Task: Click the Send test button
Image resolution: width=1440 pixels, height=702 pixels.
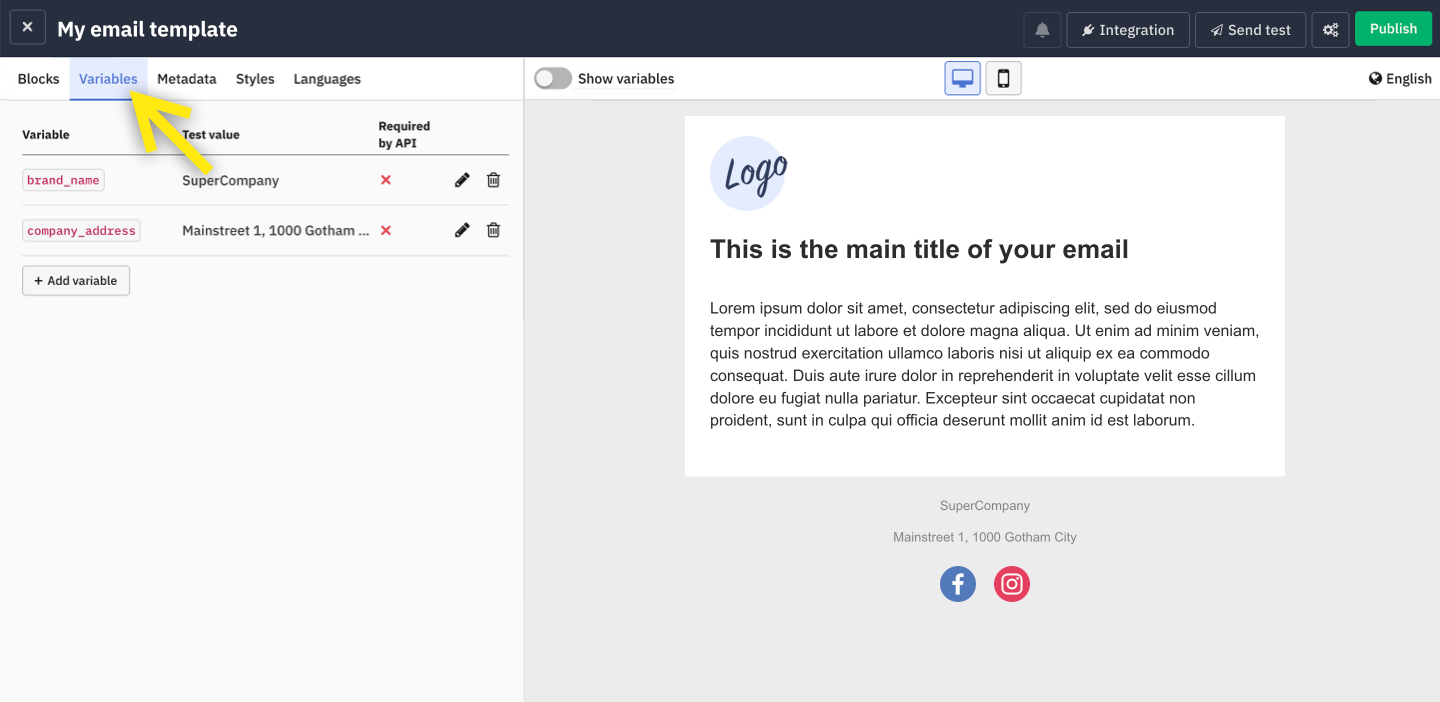Action: tap(1250, 30)
